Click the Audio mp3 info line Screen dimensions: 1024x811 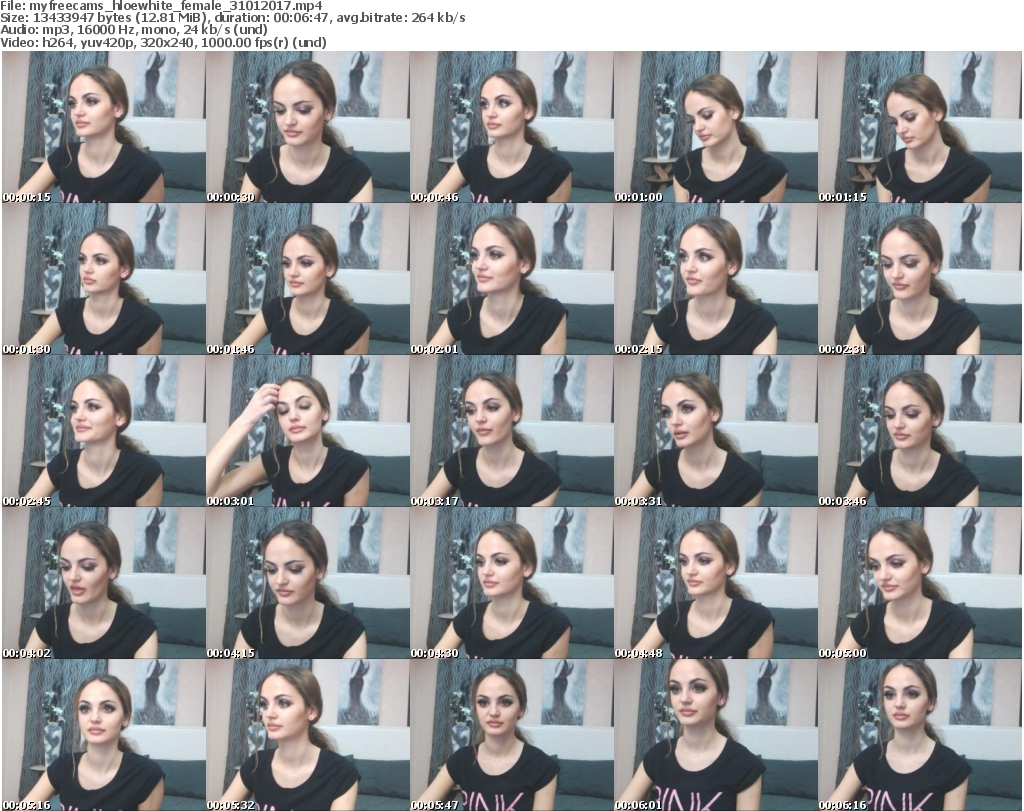134,30
